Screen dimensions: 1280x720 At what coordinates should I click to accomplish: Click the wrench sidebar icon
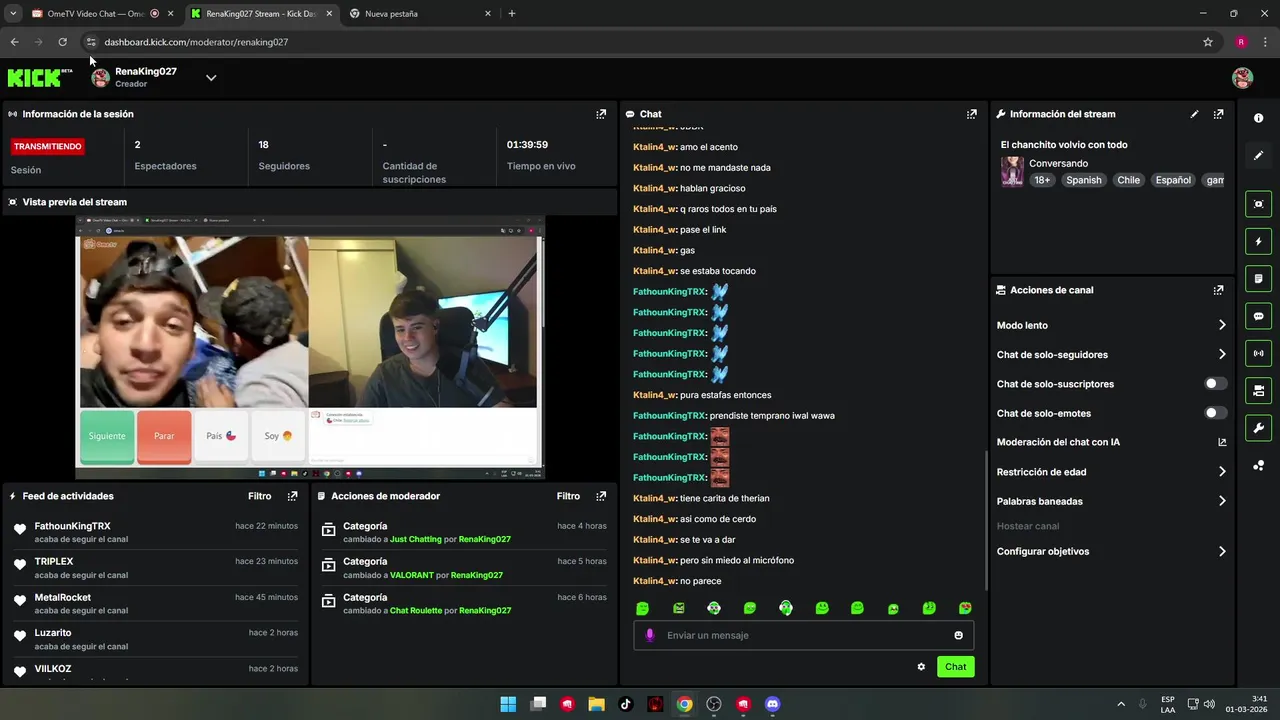click(1258, 428)
